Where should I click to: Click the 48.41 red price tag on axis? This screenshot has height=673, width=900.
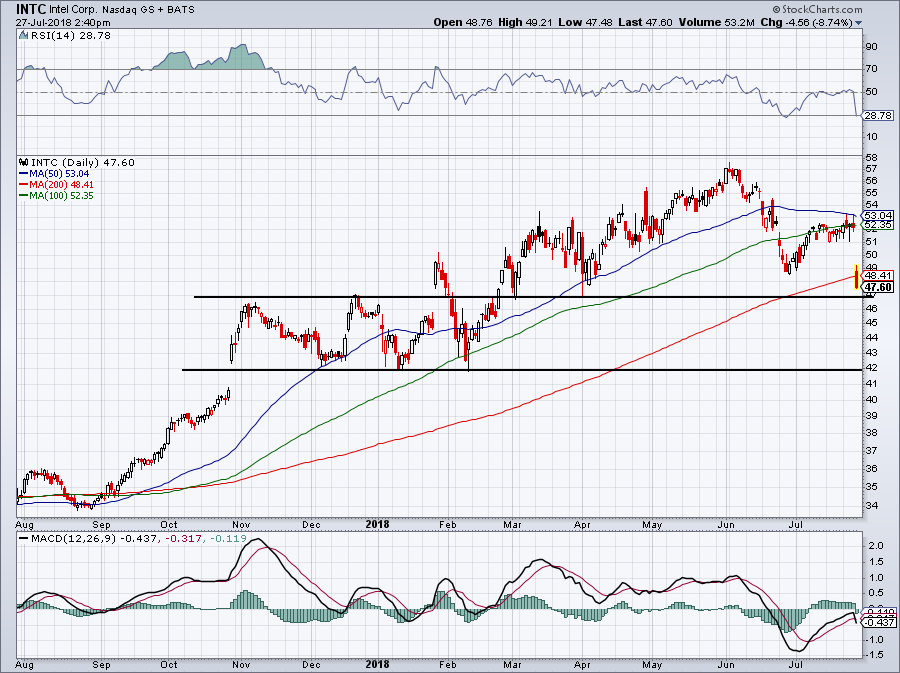[x=879, y=275]
